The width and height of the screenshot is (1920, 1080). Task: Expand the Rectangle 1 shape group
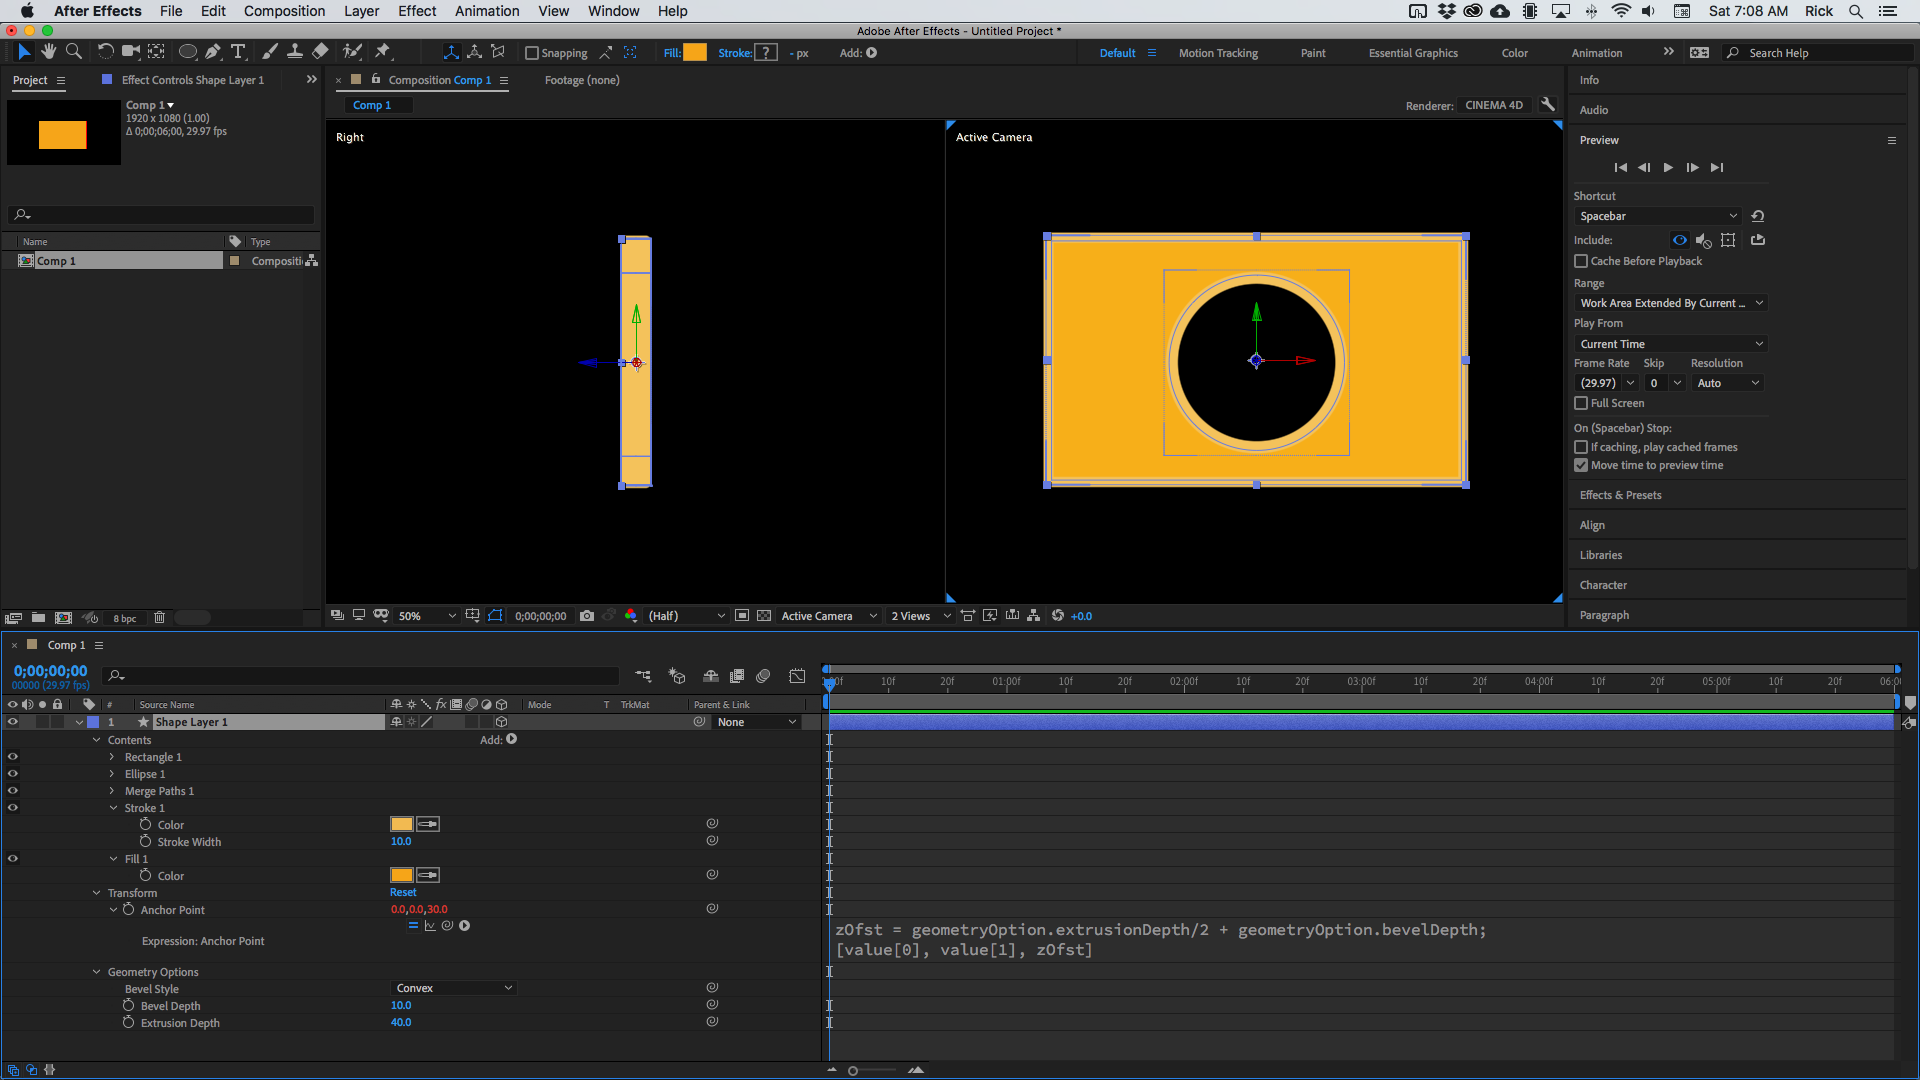[112, 757]
